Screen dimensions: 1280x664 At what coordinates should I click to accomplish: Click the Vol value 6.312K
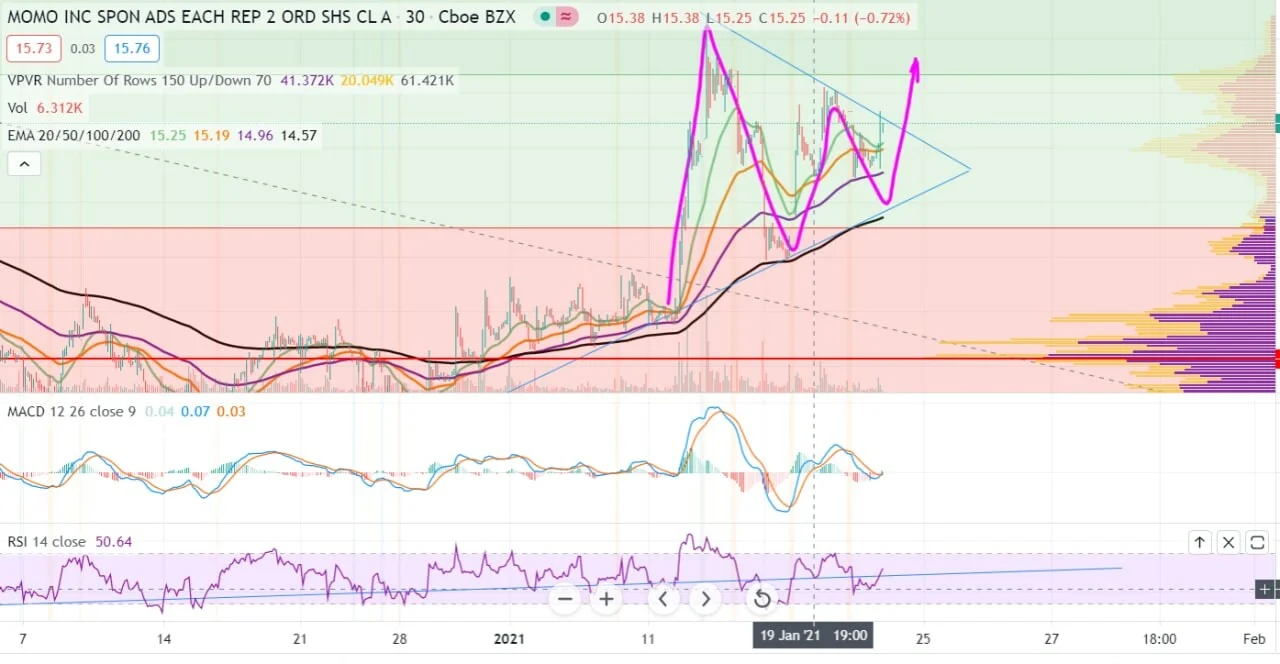pyautogui.click(x=59, y=108)
